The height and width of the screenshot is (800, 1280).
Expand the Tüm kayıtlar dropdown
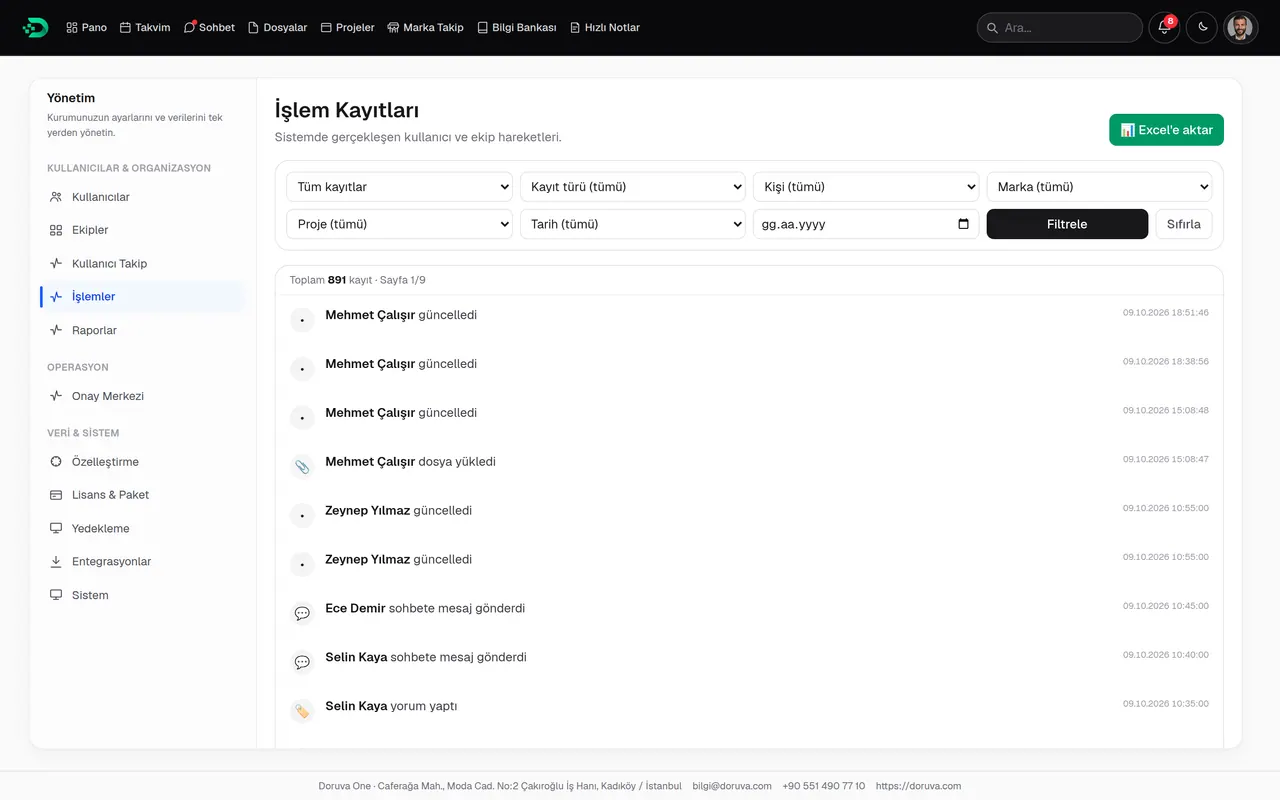[x=399, y=187]
